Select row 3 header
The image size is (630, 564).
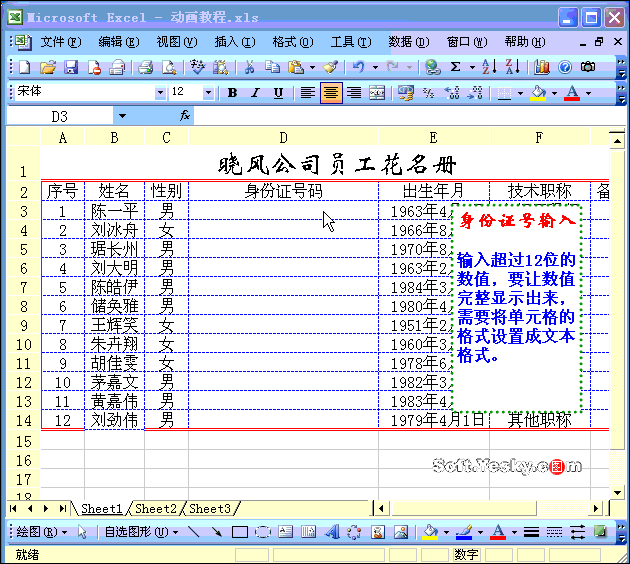pyautogui.click(x=23, y=211)
